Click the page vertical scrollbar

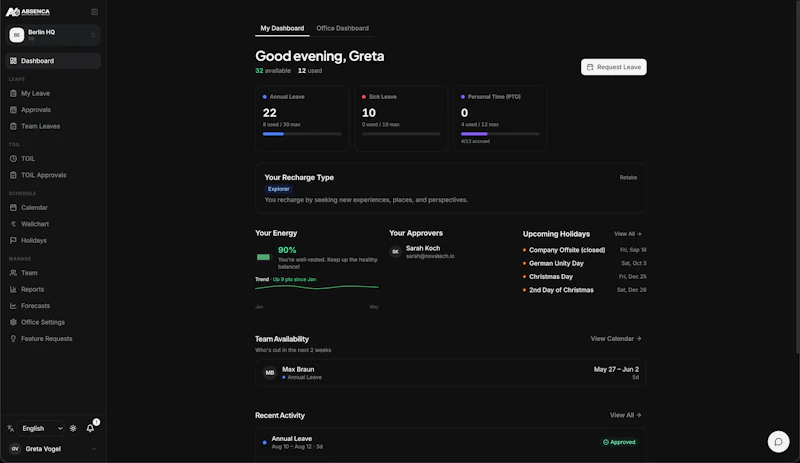(x=797, y=176)
